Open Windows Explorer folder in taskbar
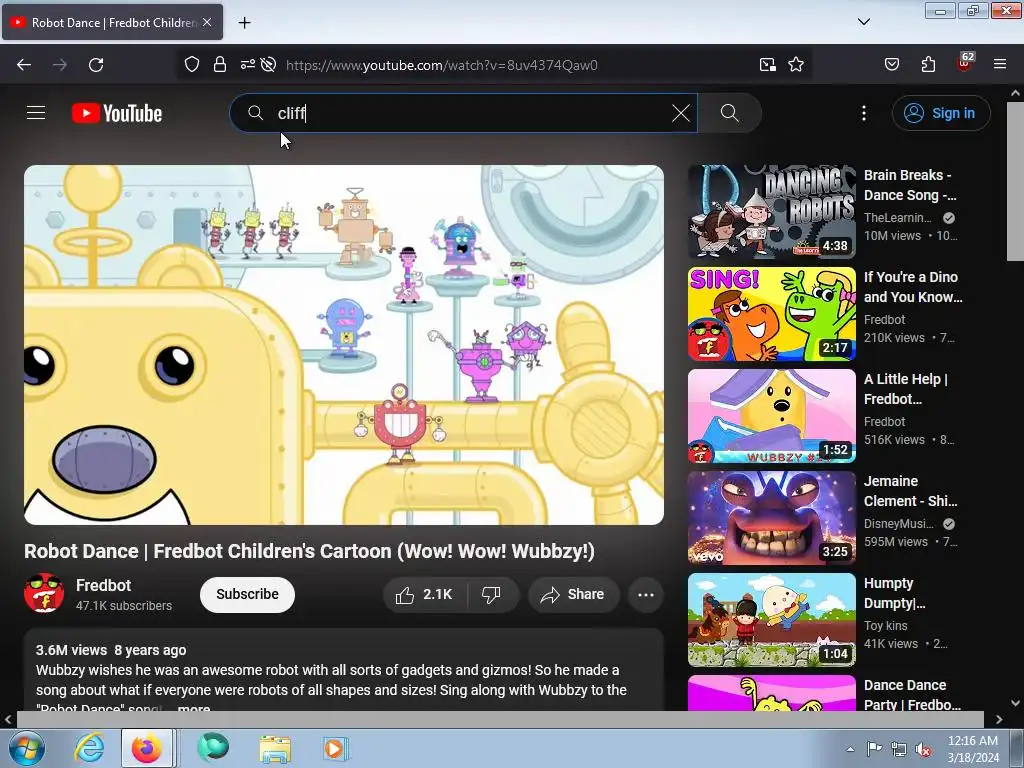The height and width of the screenshot is (768, 1024). (x=275, y=748)
